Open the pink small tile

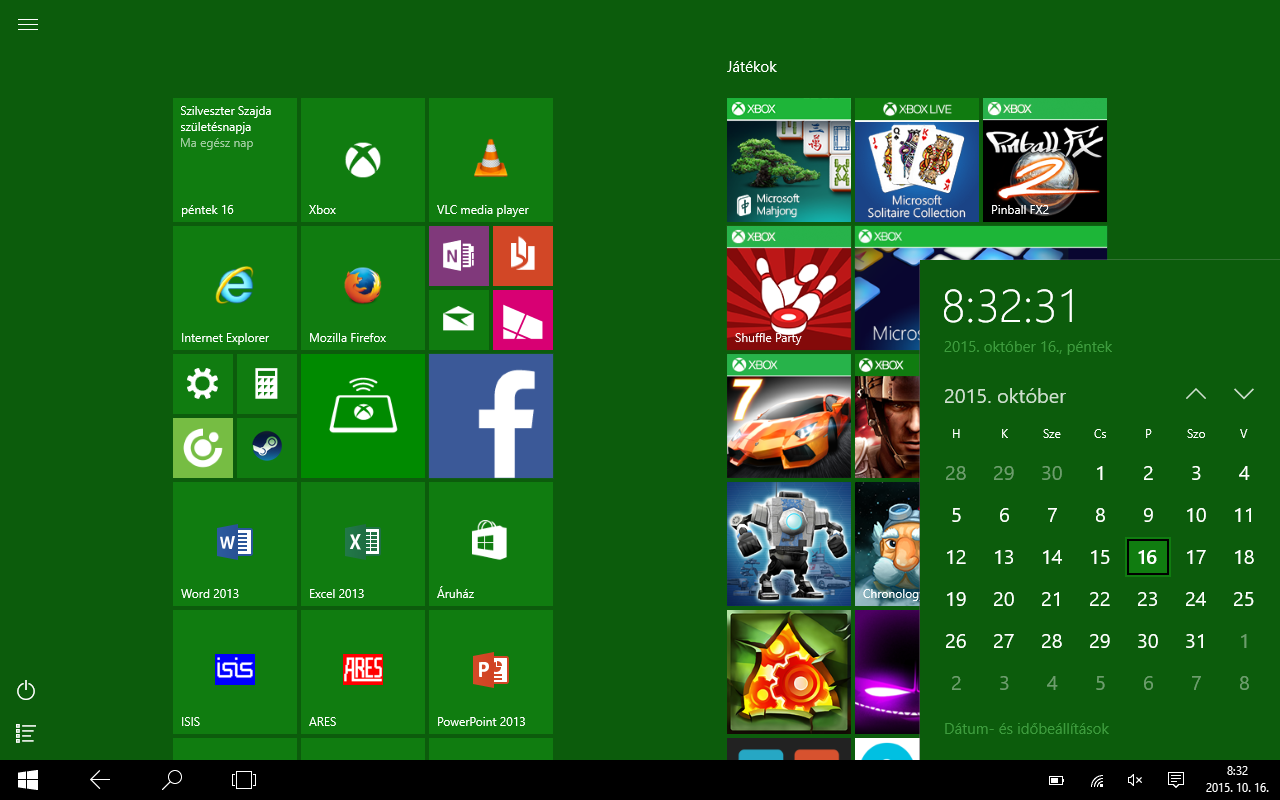pos(523,320)
